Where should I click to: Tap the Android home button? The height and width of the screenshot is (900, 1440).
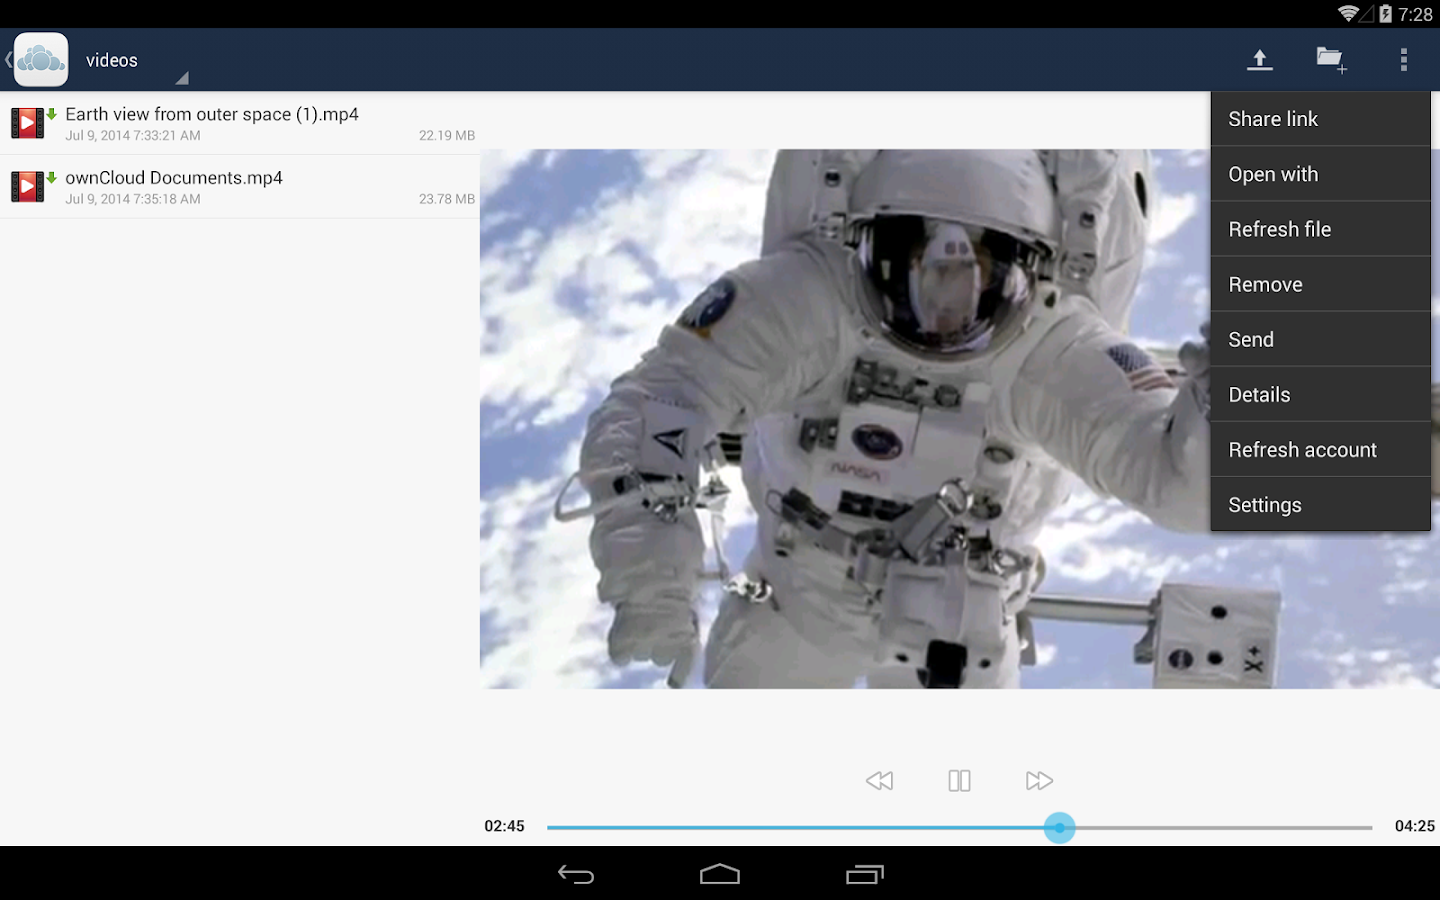pos(719,874)
